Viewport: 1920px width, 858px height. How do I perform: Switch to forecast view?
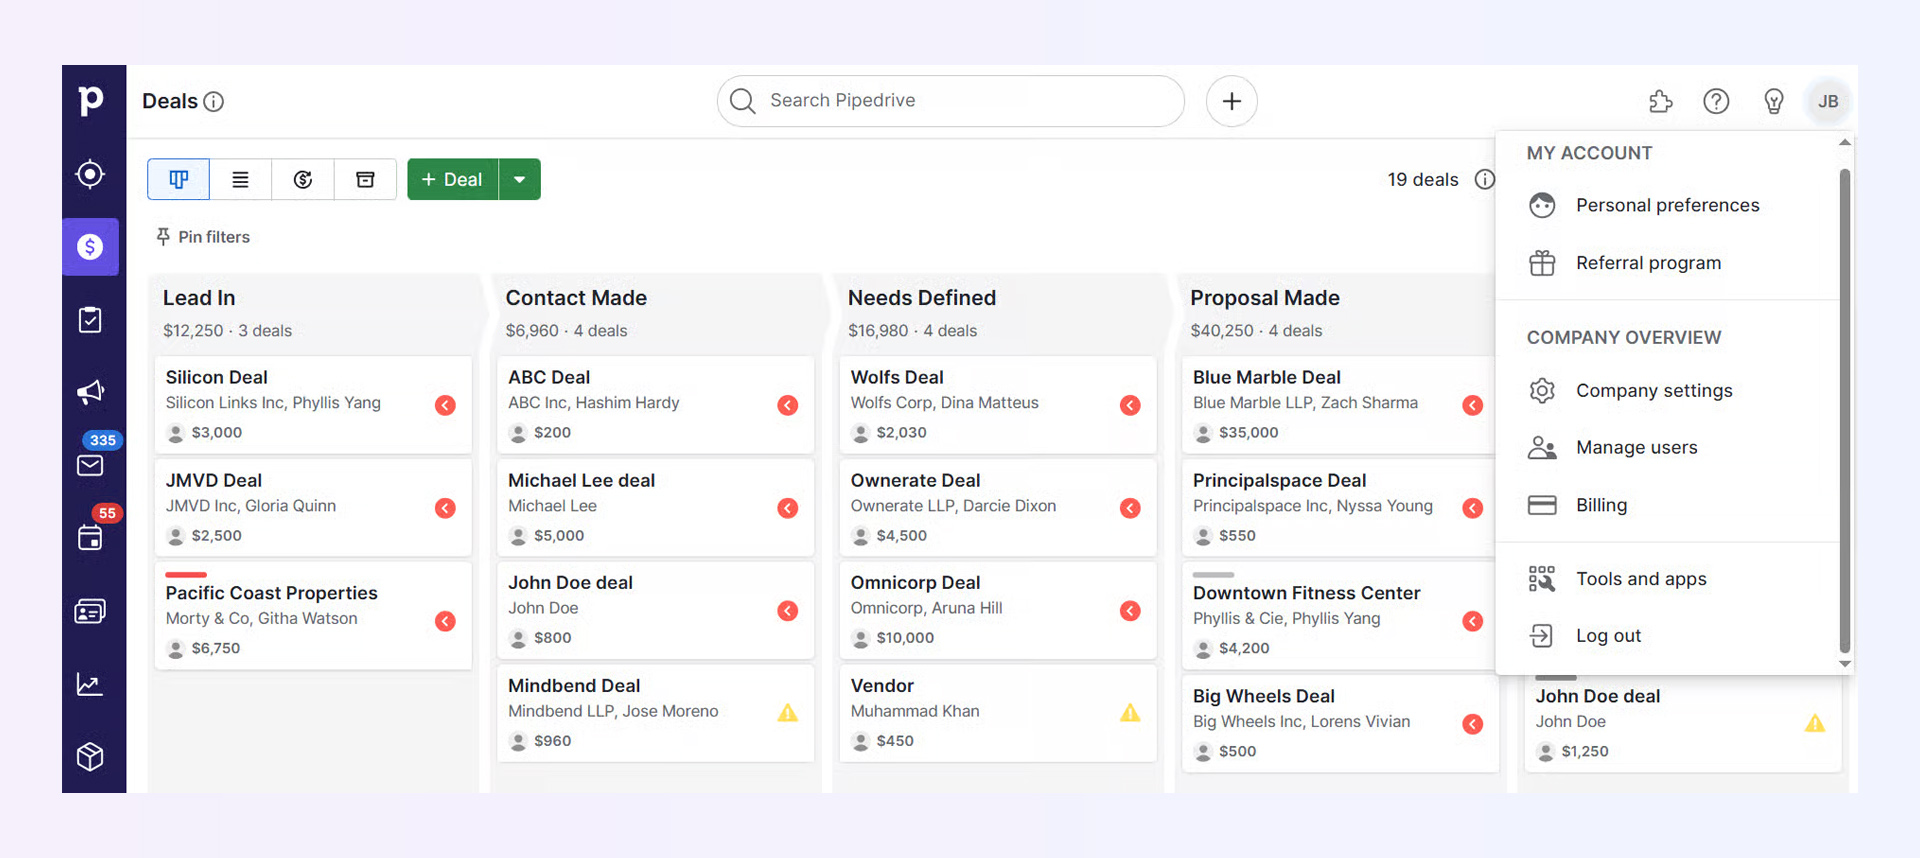pos(303,179)
